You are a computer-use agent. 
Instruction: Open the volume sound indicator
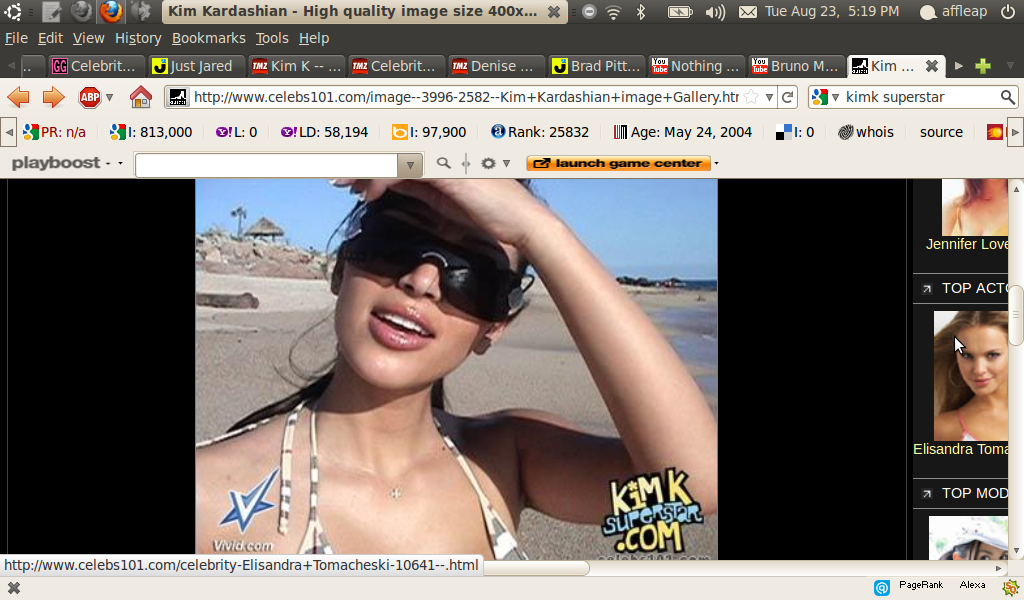click(x=715, y=12)
